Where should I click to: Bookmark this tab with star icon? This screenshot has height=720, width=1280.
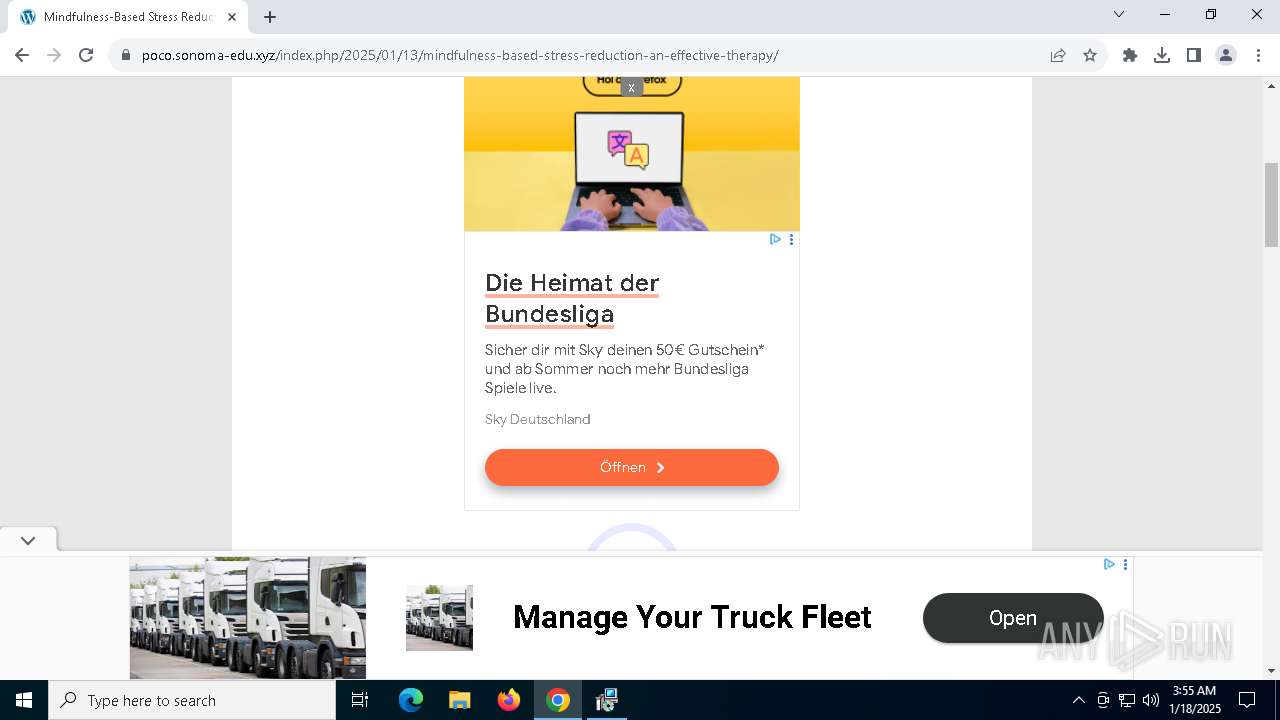(1090, 55)
